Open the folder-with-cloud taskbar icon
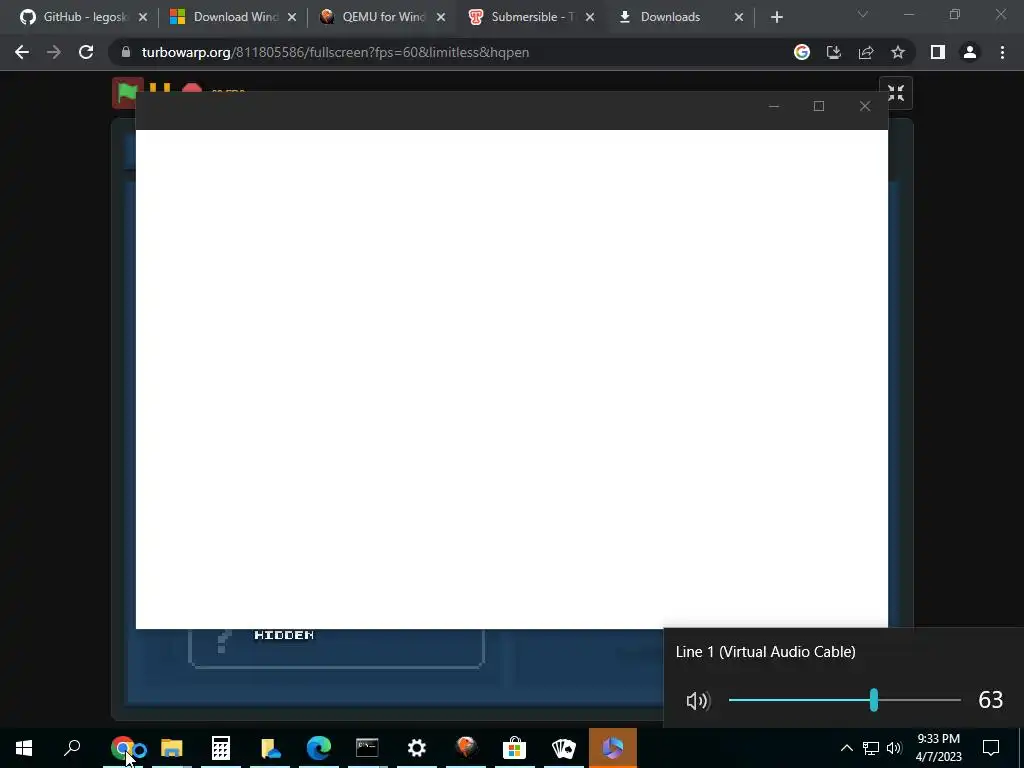The image size is (1024, 768). 270,748
